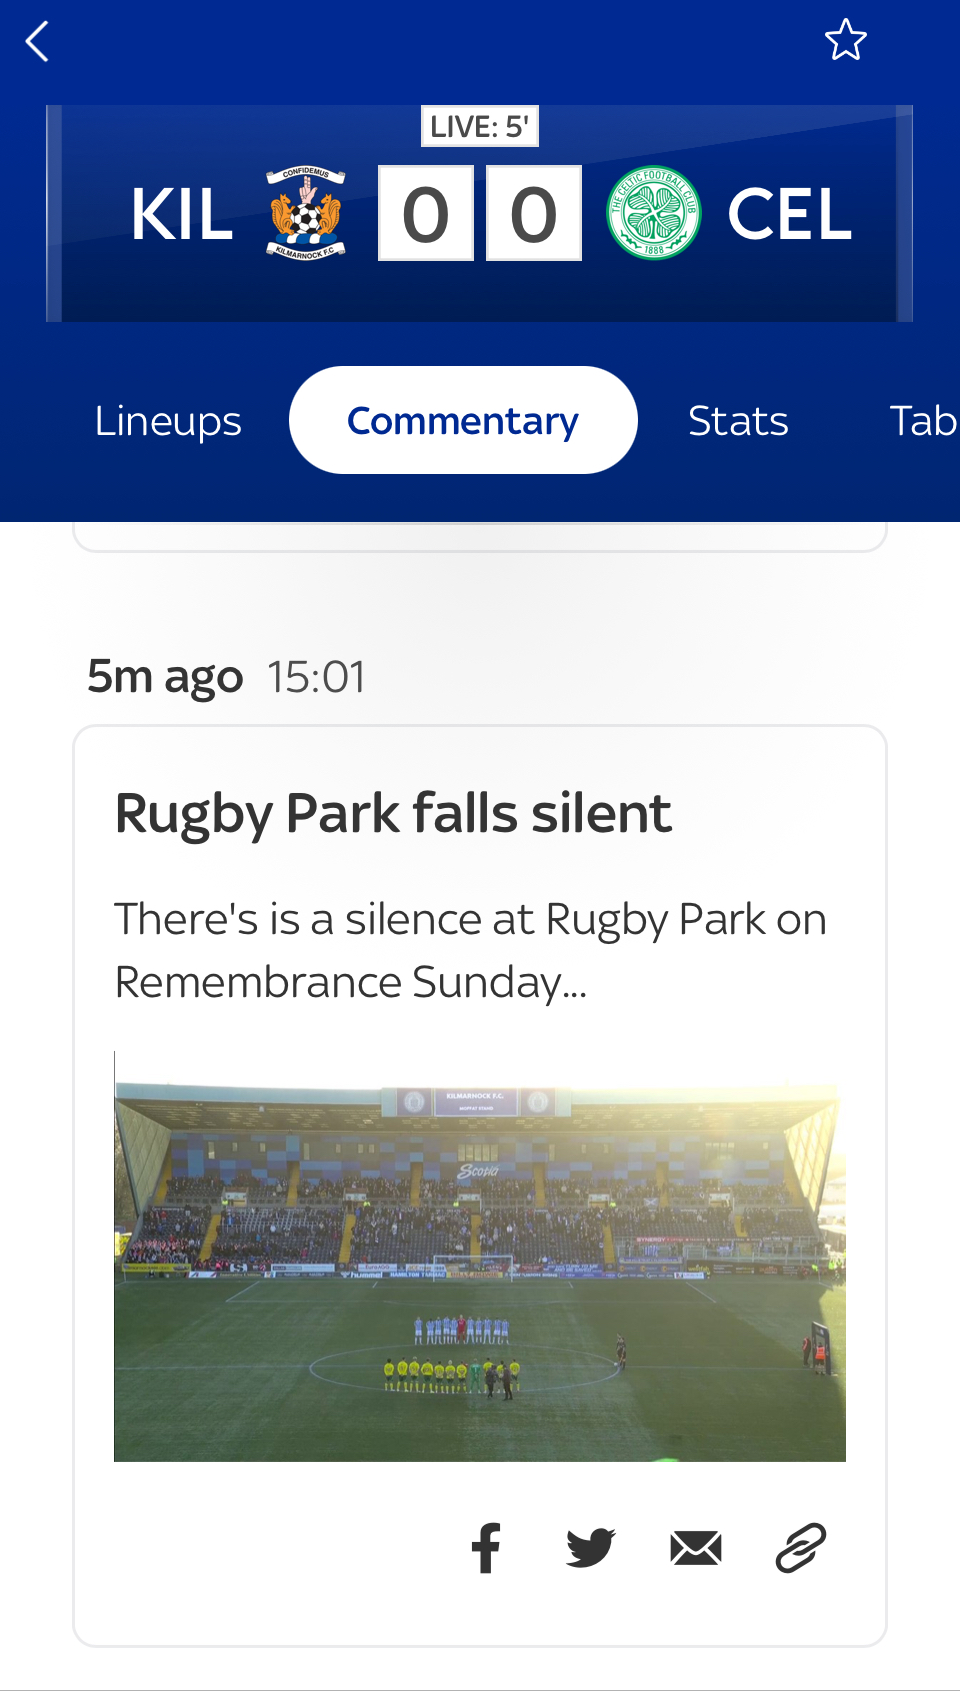Copy the post link with chain icon
The height and width of the screenshot is (1691, 960).
pos(801,1548)
